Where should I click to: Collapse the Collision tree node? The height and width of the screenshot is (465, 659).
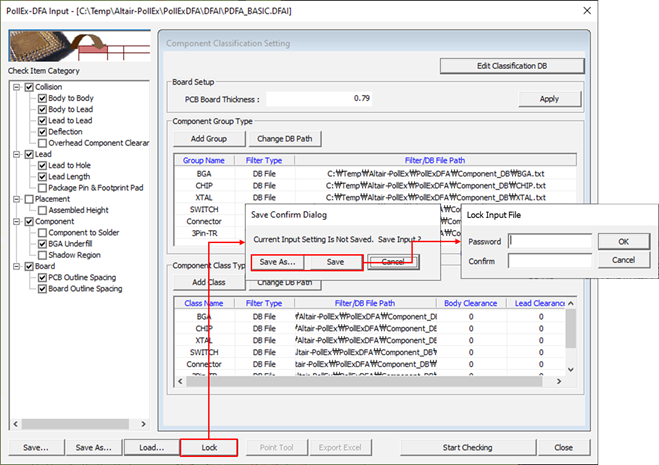[17, 88]
